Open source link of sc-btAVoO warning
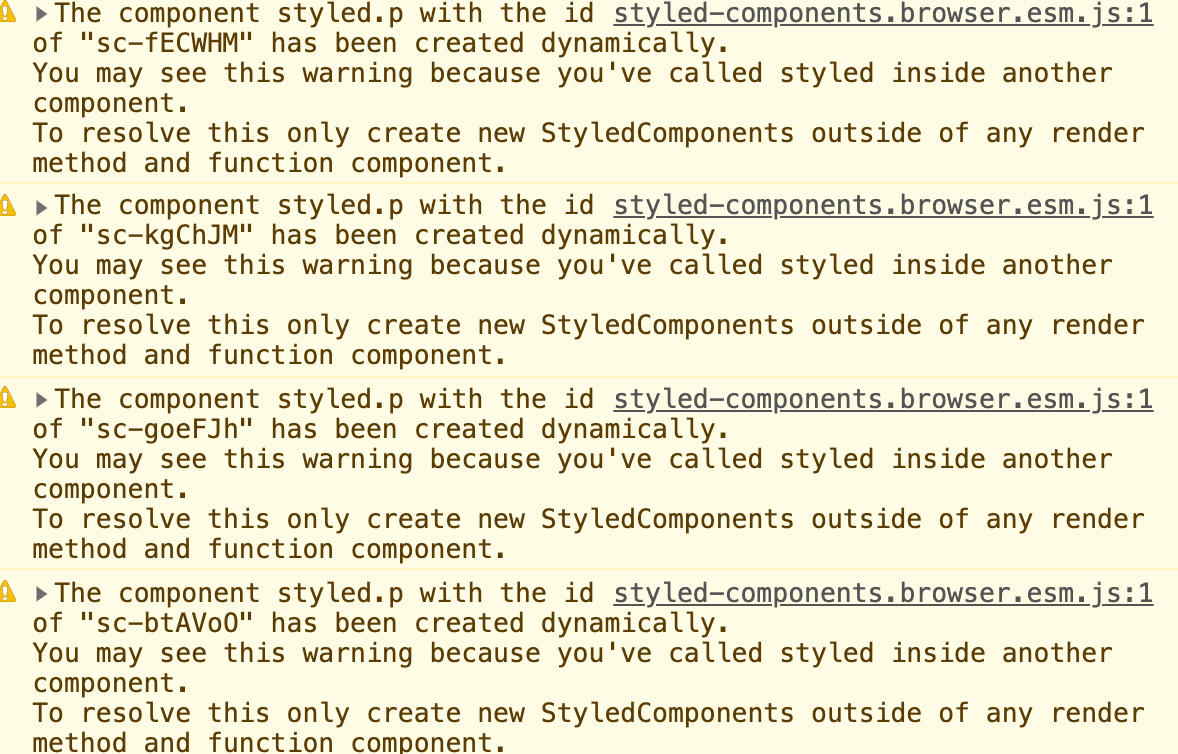This screenshot has height=754, width=1178. tap(883, 593)
